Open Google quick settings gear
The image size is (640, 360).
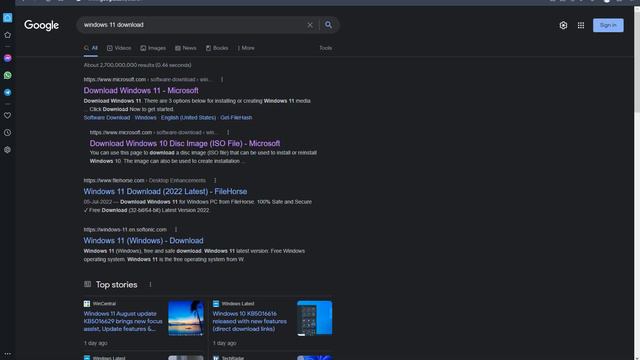coord(563,25)
